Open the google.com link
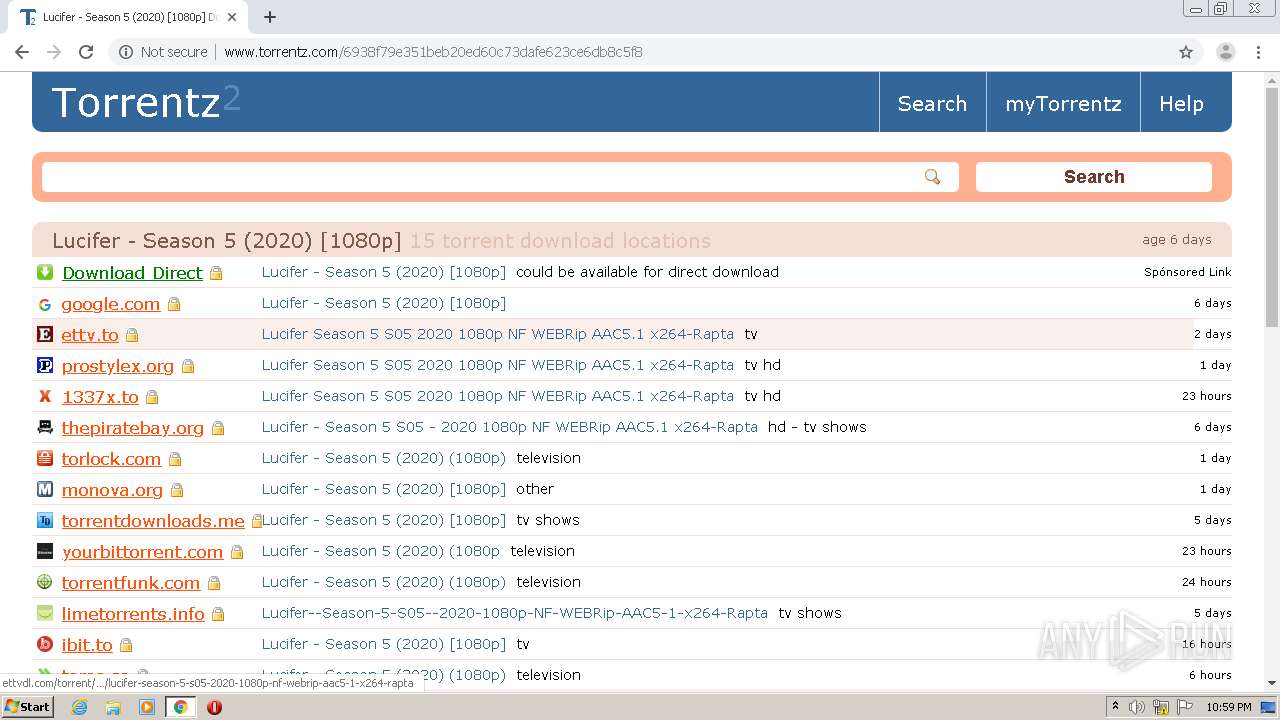Image resolution: width=1280 pixels, height=720 pixels. click(111, 304)
